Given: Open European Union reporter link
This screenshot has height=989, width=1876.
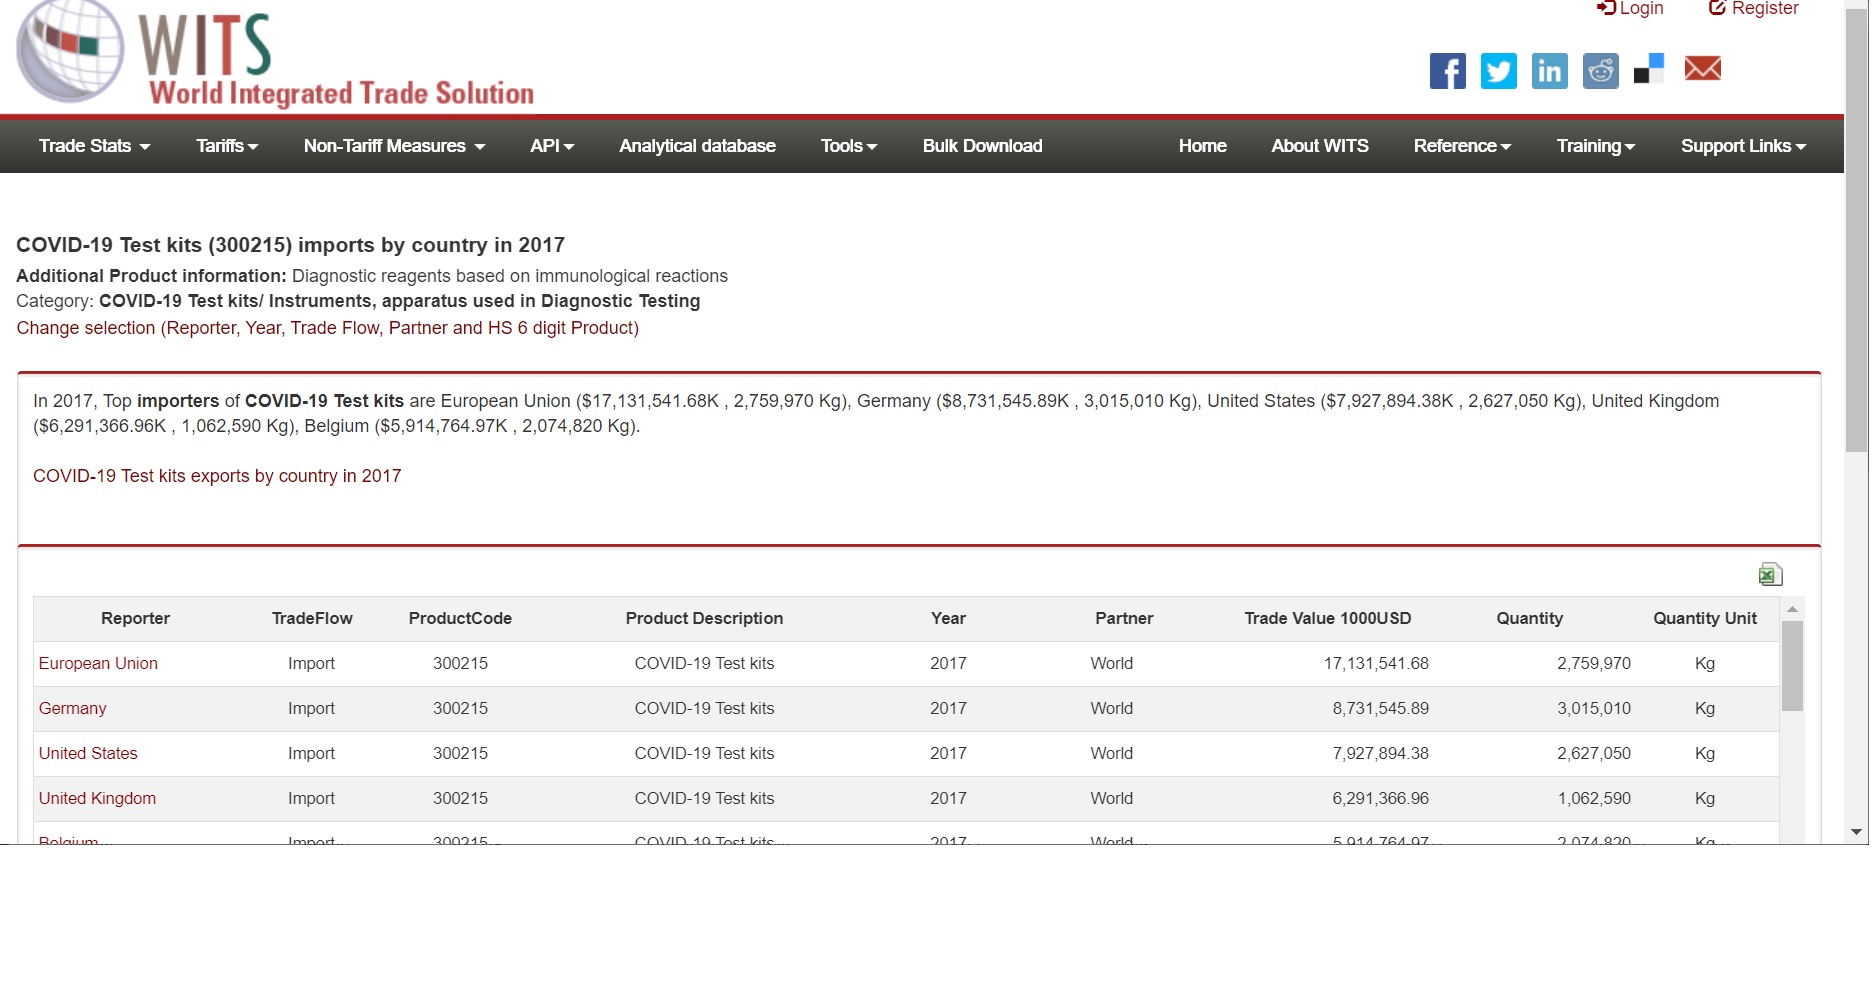Looking at the screenshot, I should coord(98,664).
